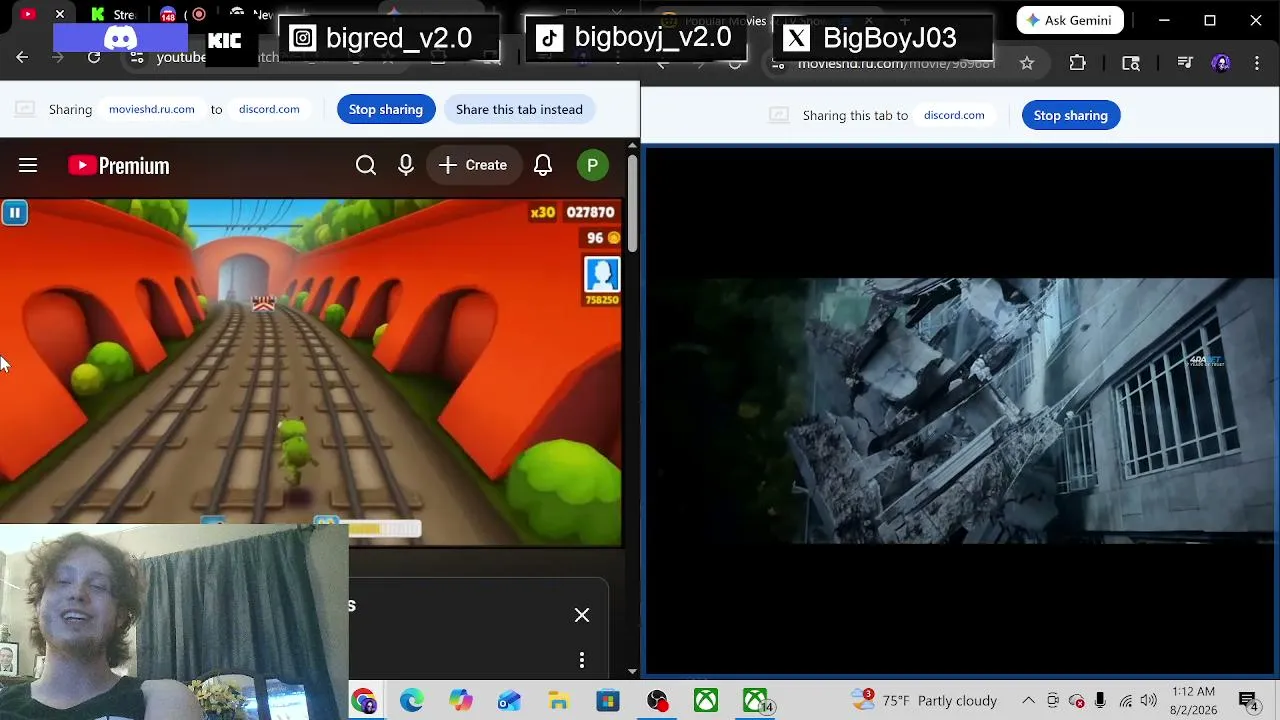Close the panel below the video
Viewport: 1280px width, 720px height.
[582, 615]
